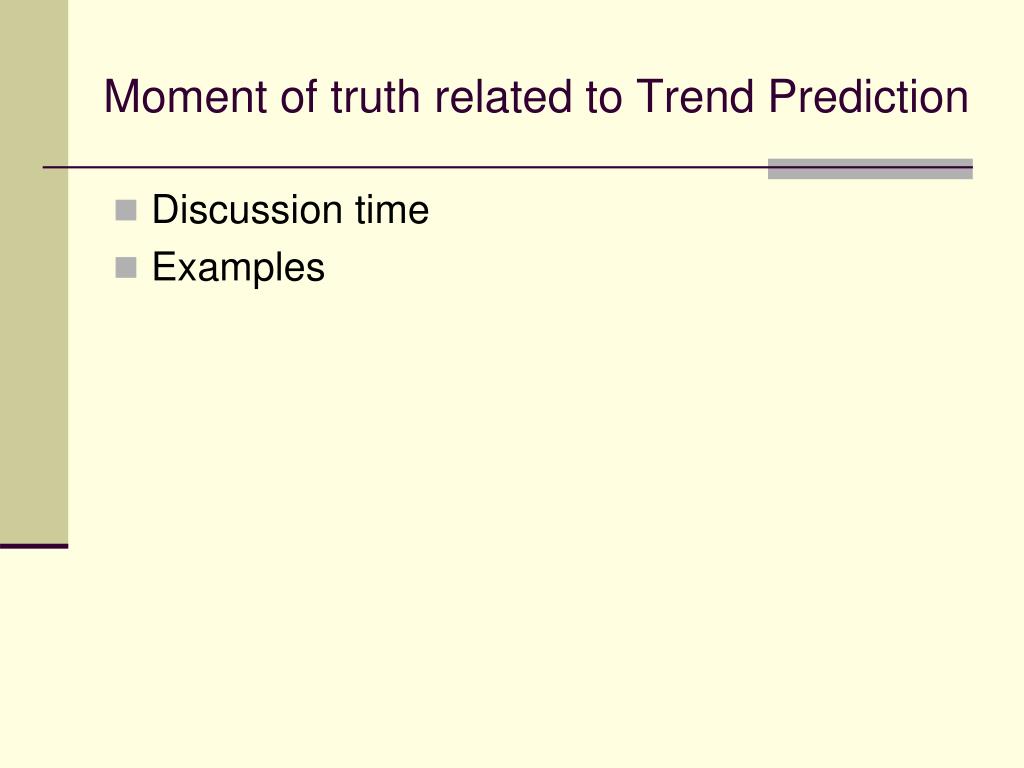Select the 'Examples' bullet text
This screenshot has height=768, width=1024.
point(238,268)
